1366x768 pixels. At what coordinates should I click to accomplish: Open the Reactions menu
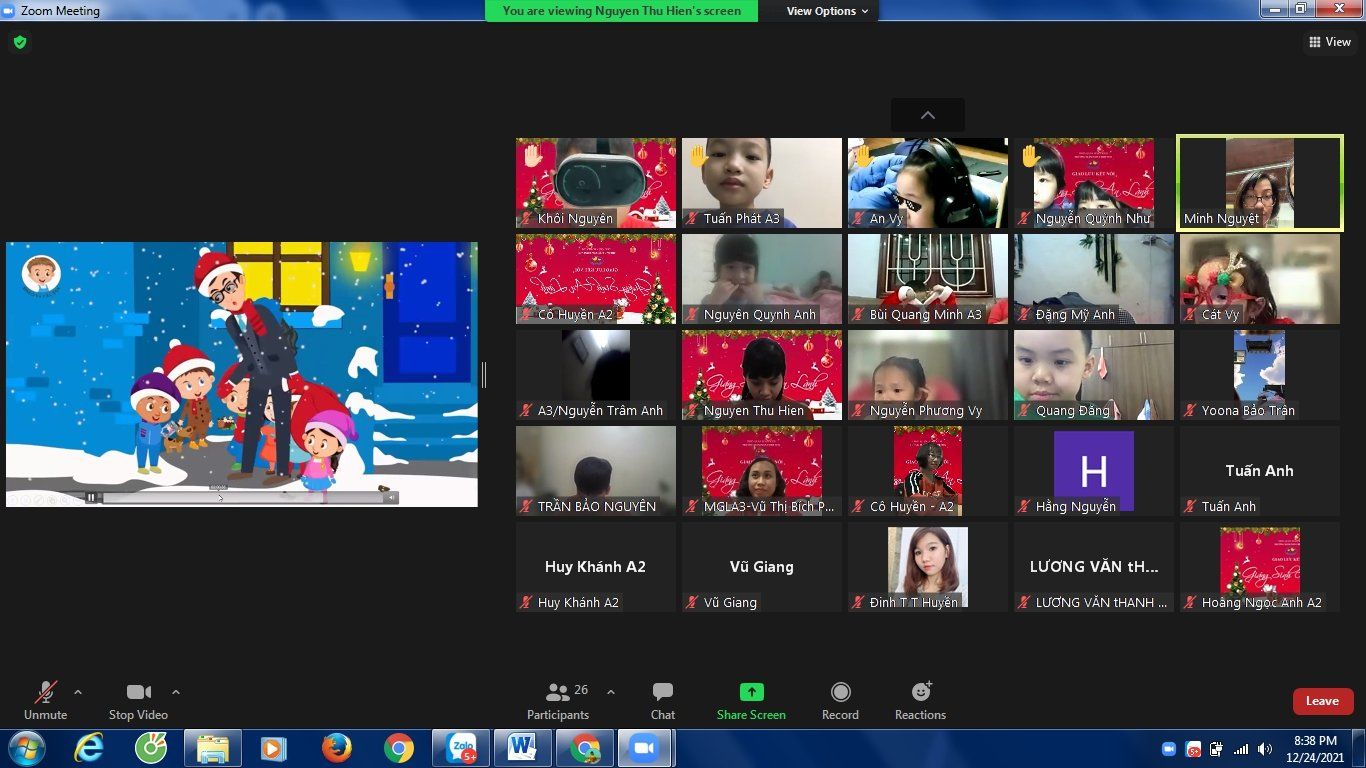point(920,700)
